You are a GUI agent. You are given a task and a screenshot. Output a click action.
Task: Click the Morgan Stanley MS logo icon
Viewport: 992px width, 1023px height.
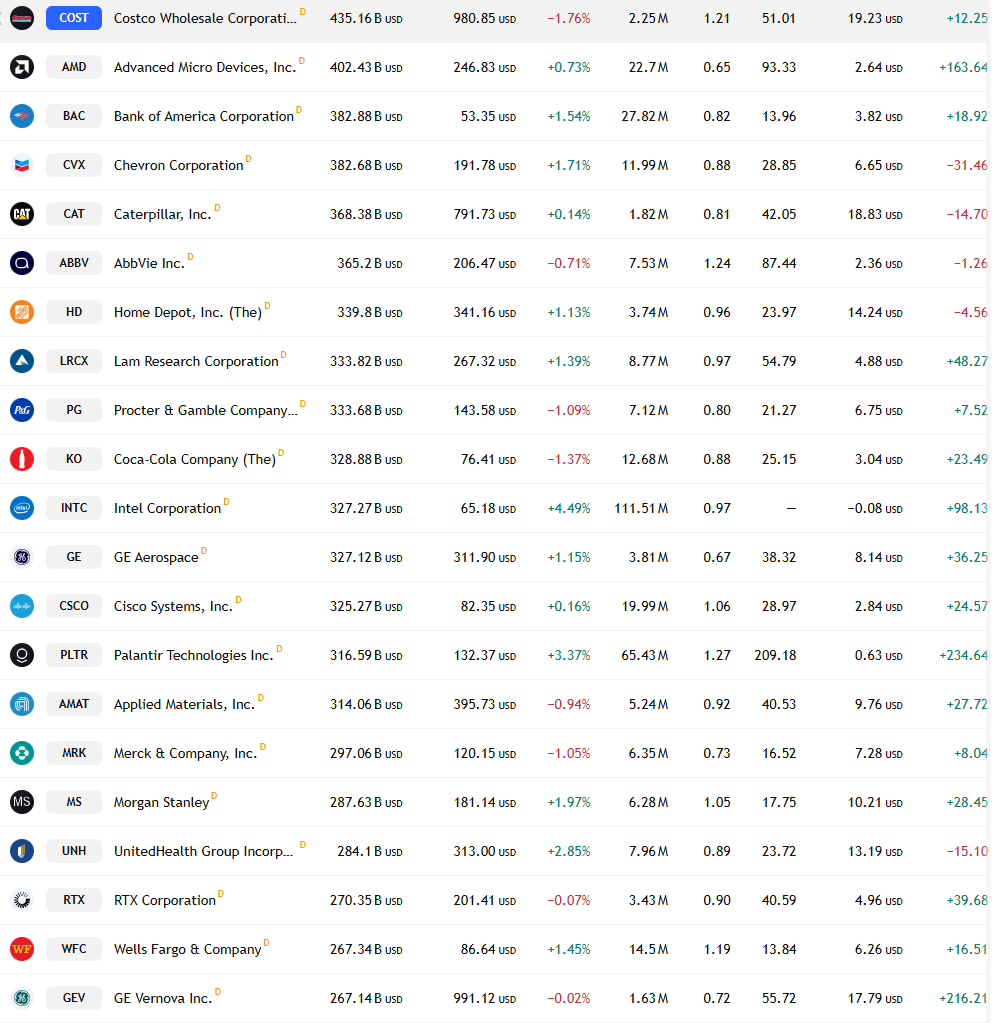pyautogui.click(x=22, y=802)
